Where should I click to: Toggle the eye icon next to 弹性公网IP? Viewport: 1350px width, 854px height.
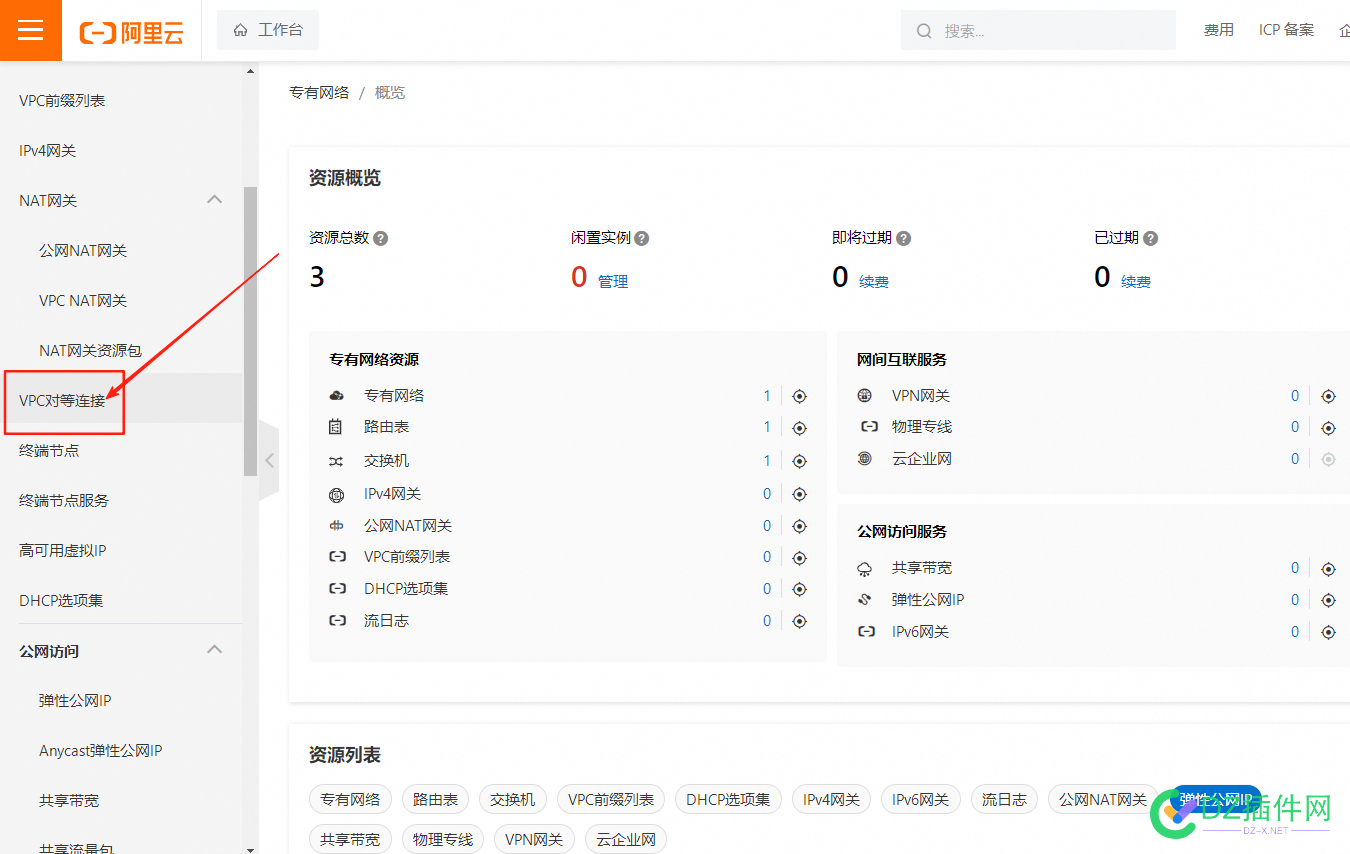pos(1328,599)
